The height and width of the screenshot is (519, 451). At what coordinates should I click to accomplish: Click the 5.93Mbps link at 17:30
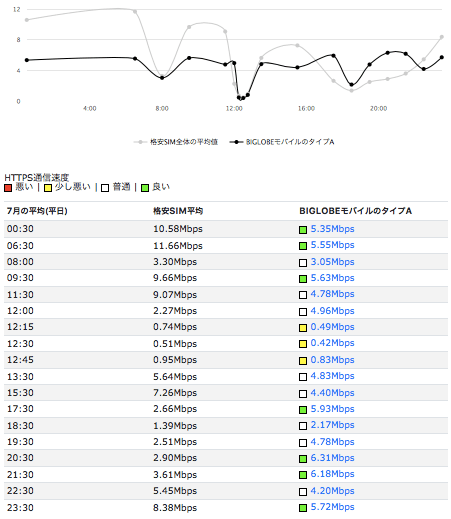(332, 409)
